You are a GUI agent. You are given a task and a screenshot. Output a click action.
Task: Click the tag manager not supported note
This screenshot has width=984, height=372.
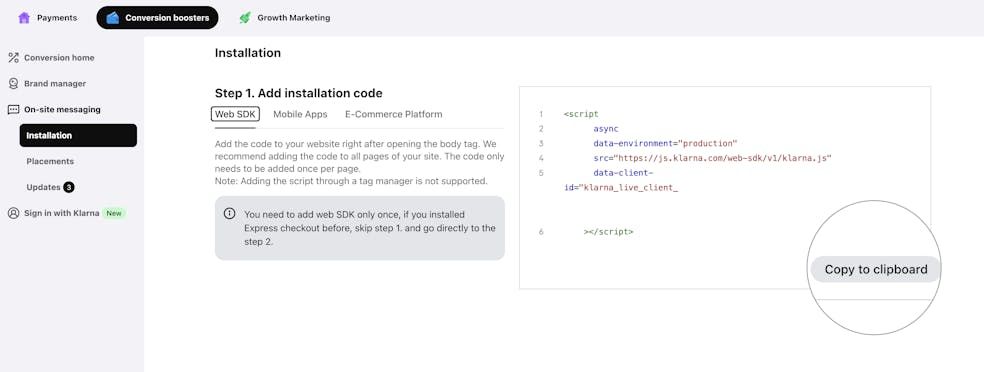(351, 181)
